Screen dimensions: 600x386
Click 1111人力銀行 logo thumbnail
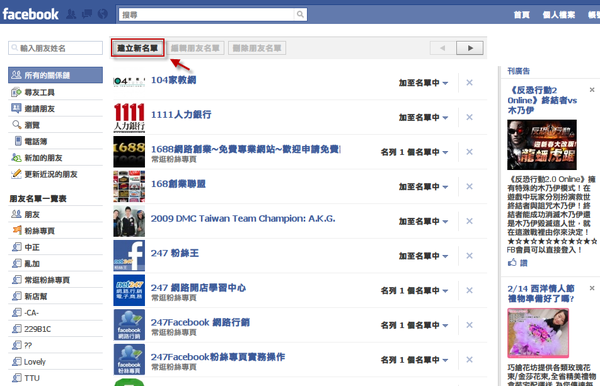coord(129,117)
